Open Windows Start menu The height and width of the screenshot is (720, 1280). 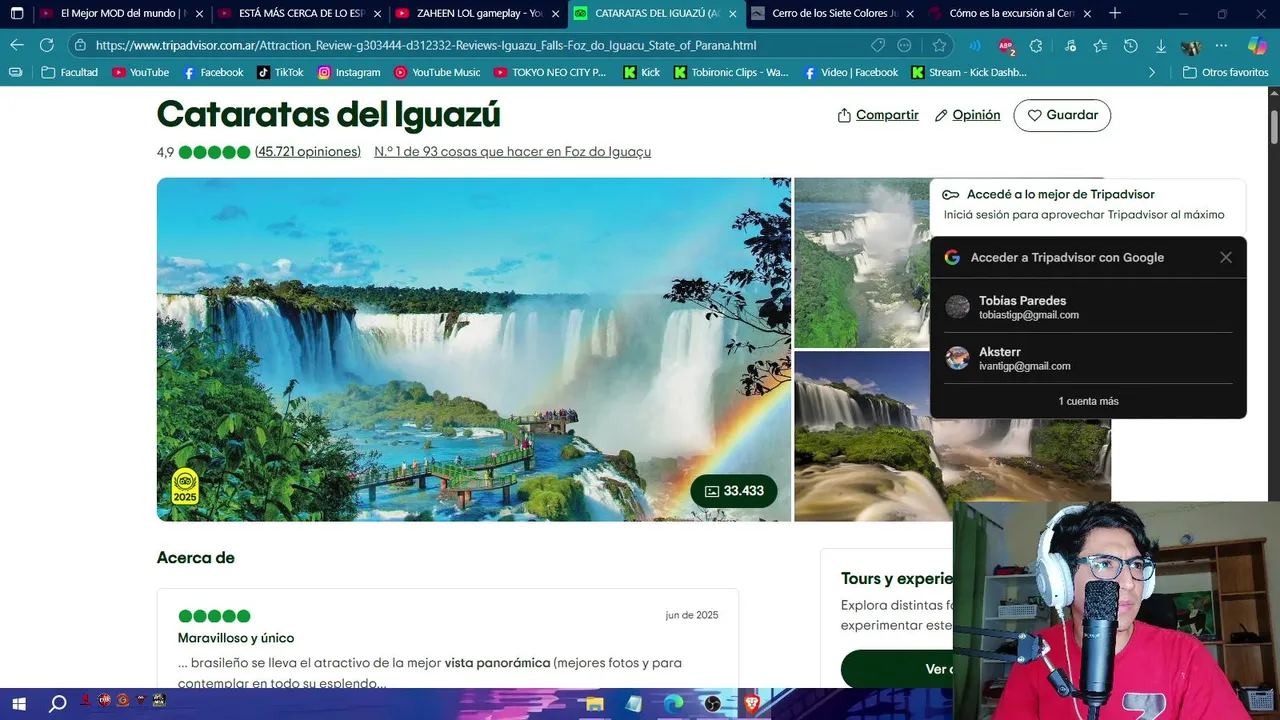pyautogui.click(x=18, y=704)
